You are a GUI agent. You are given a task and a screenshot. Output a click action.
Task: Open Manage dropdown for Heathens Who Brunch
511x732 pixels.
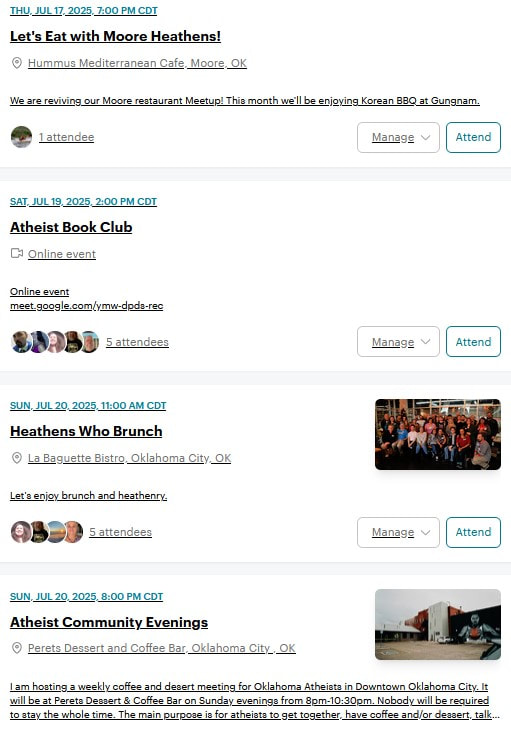[398, 532]
